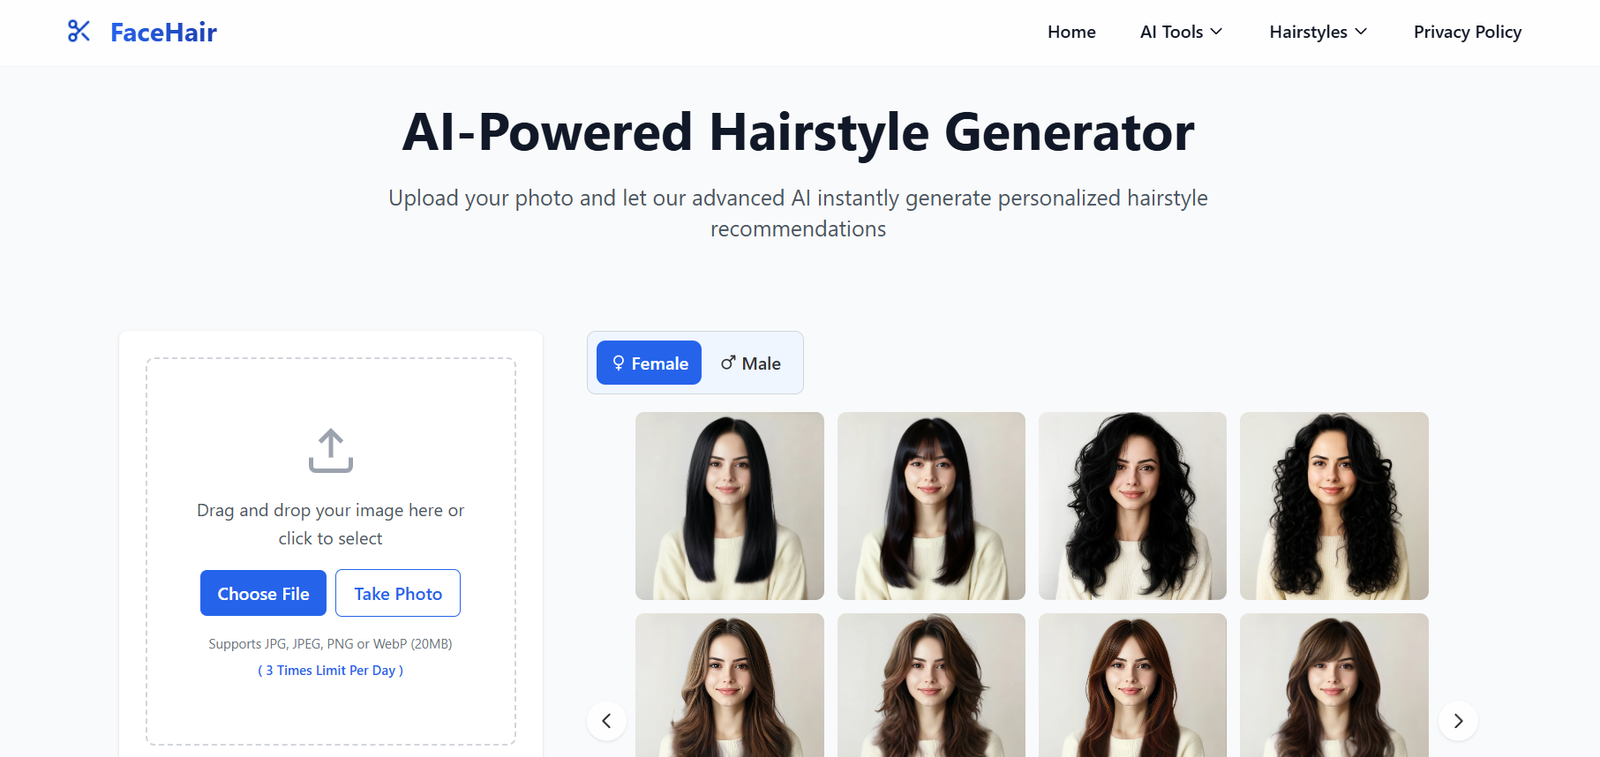Click the male symbol icon
The width and height of the screenshot is (1600, 757).
(728, 363)
